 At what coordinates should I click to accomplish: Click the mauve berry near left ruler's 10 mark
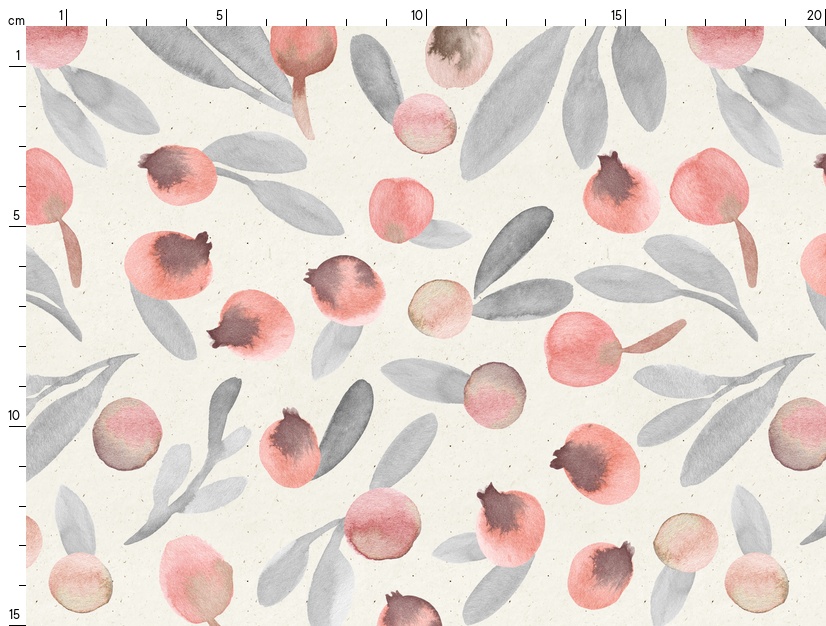(x=127, y=433)
